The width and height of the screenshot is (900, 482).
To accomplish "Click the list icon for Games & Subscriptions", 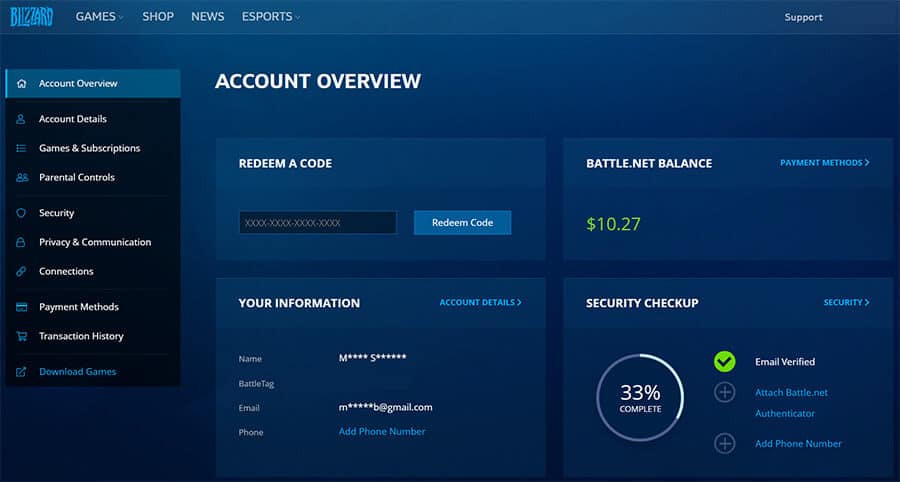I will point(21,148).
